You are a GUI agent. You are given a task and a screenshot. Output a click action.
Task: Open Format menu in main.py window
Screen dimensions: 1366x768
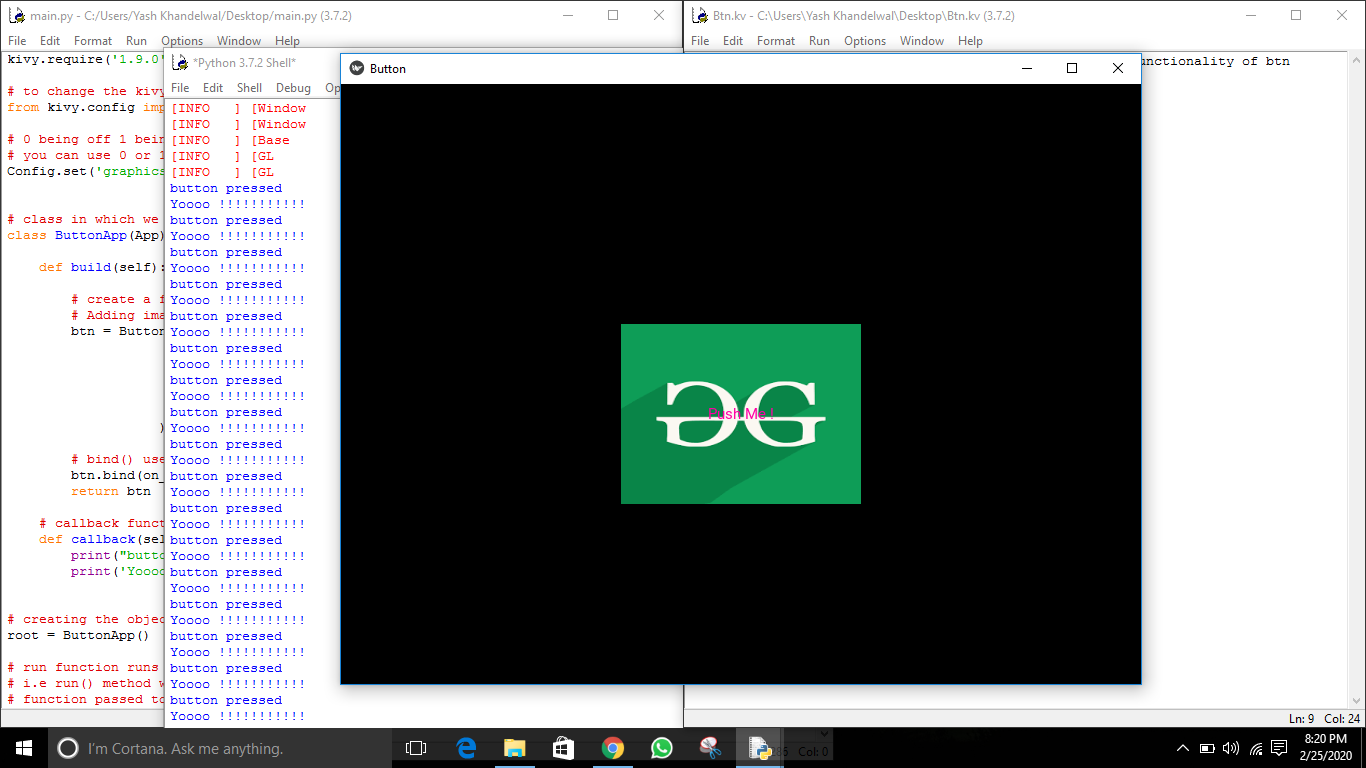(x=93, y=41)
